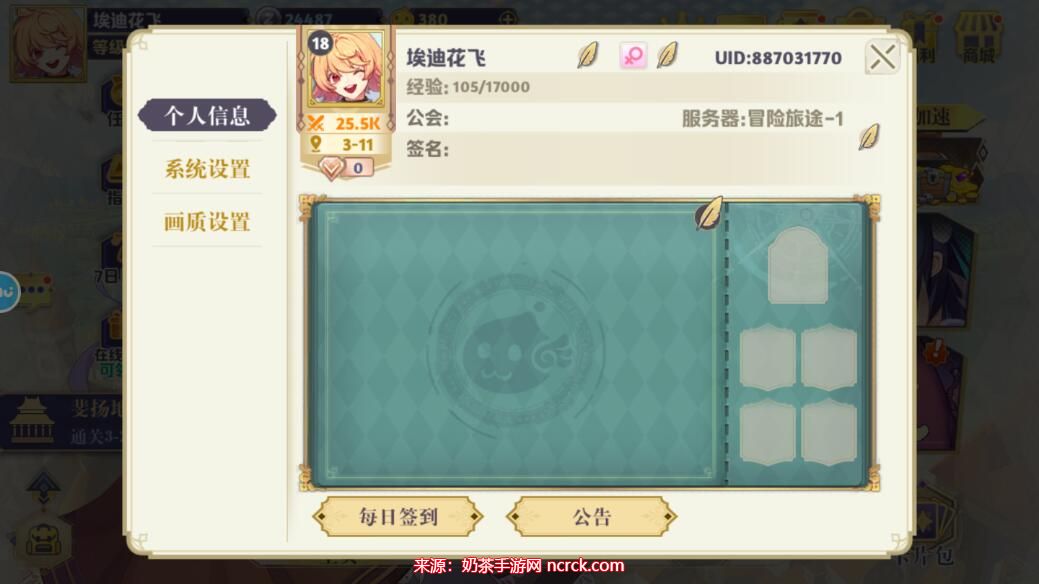Click the feather icon to edit the player name
Image resolution: width=1039 pixels, height=584 pixels.
click(588, 56)
